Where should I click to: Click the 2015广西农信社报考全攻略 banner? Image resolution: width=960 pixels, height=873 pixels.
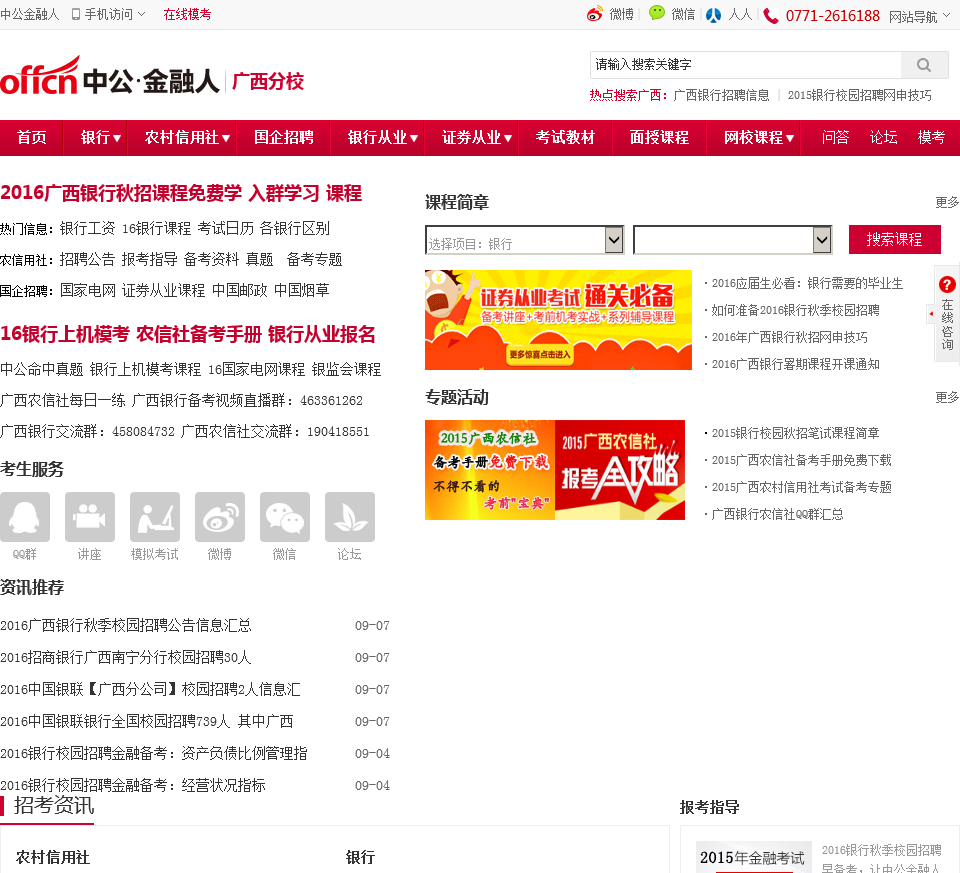[x=620, y=470]
